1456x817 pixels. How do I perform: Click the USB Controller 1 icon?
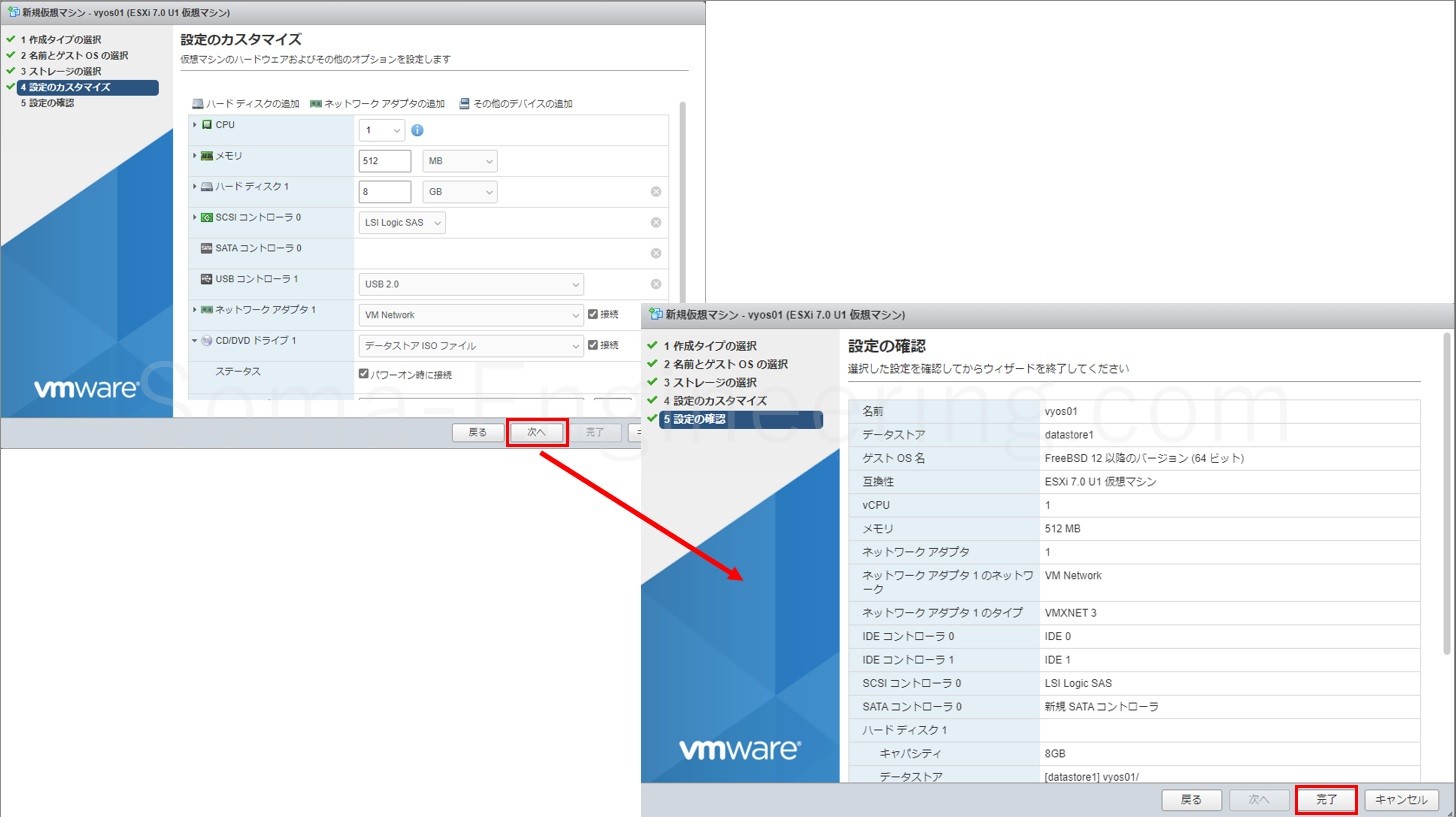tap(207, 279)
